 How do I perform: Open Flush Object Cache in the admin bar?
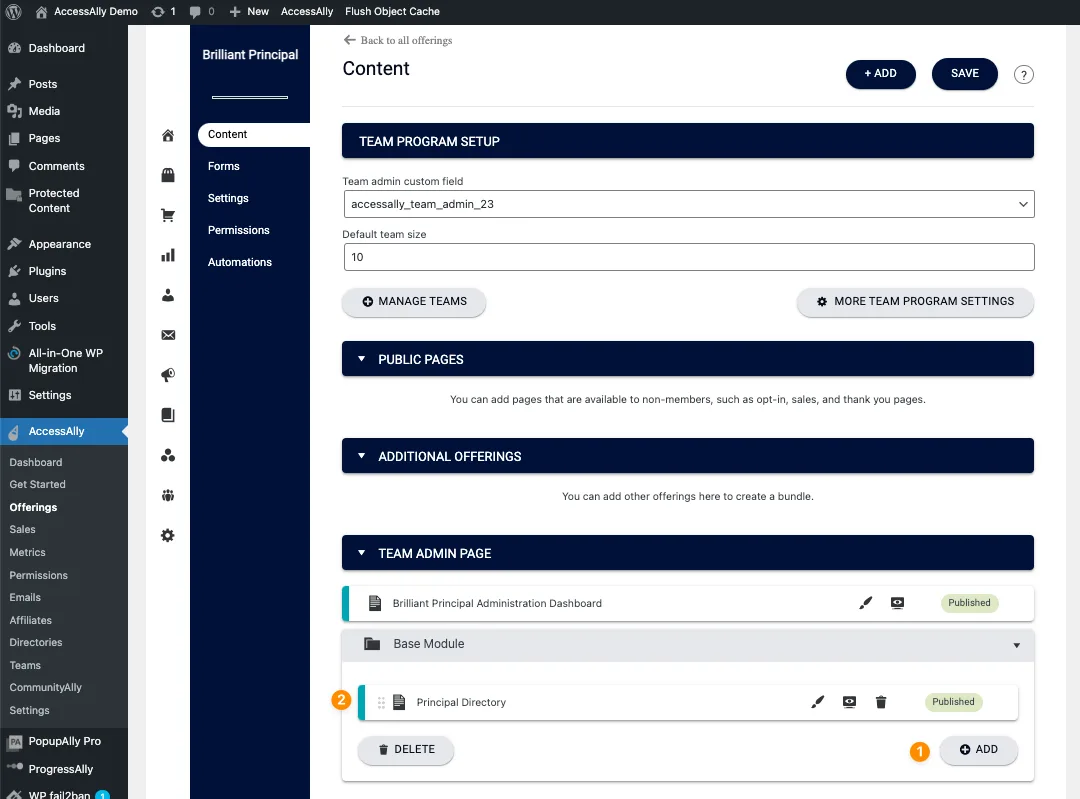[x=392, y=11]
